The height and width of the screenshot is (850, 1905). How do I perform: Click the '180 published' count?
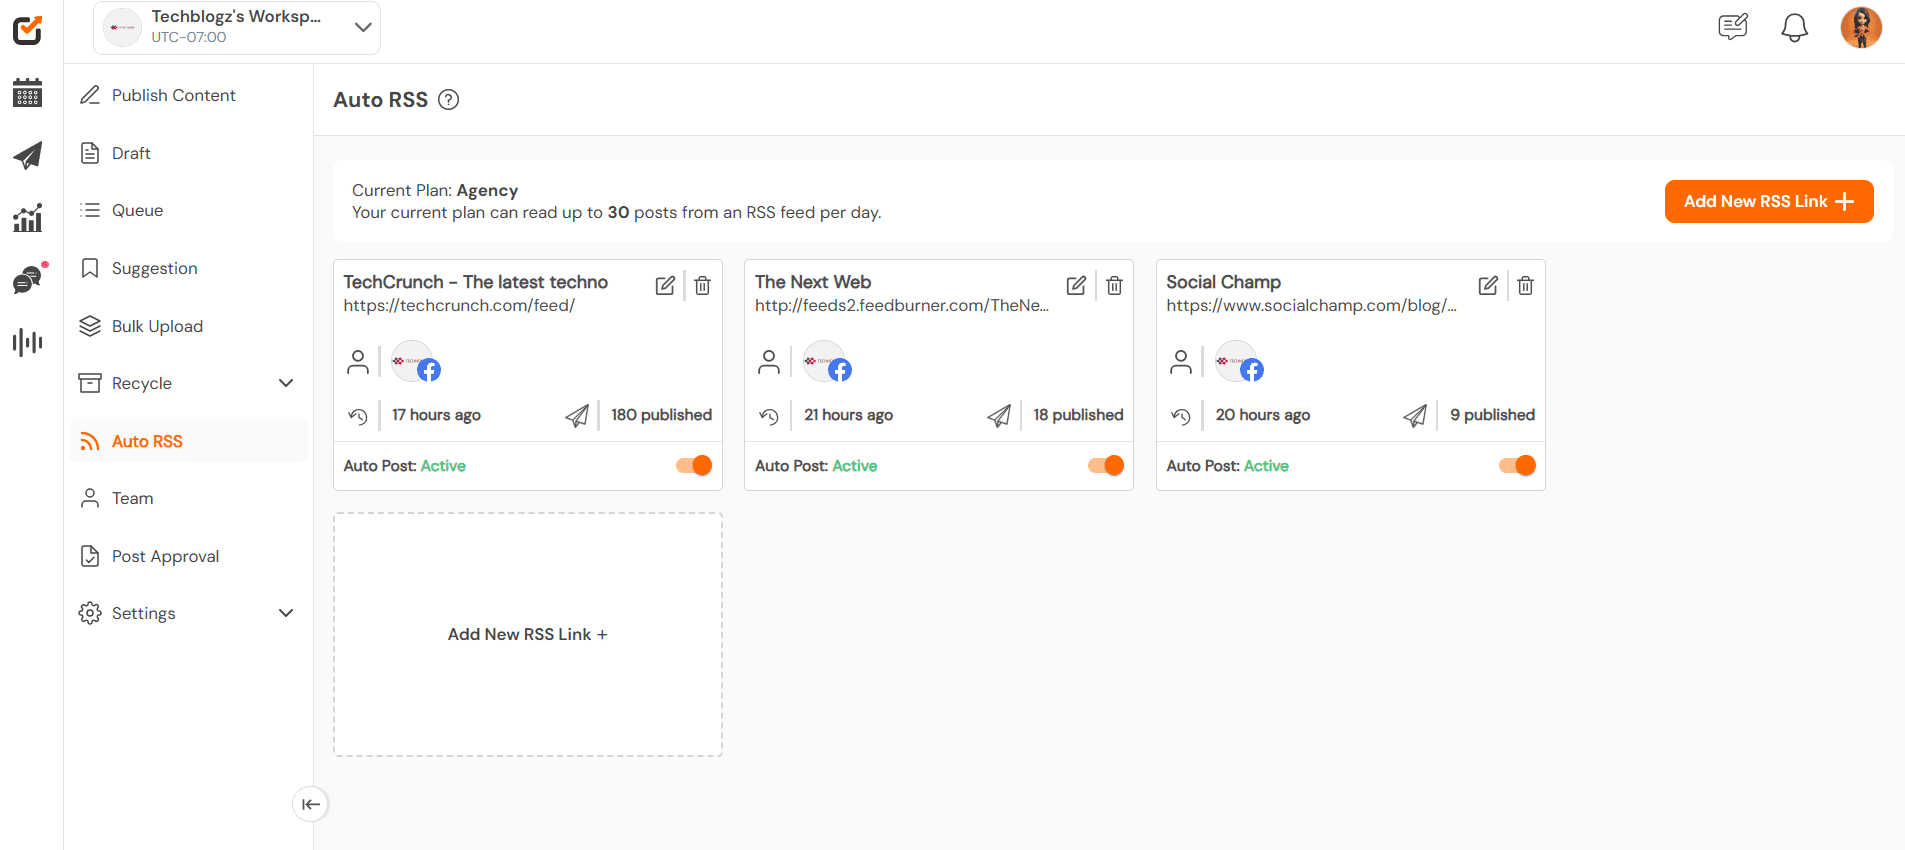(661, 415)
